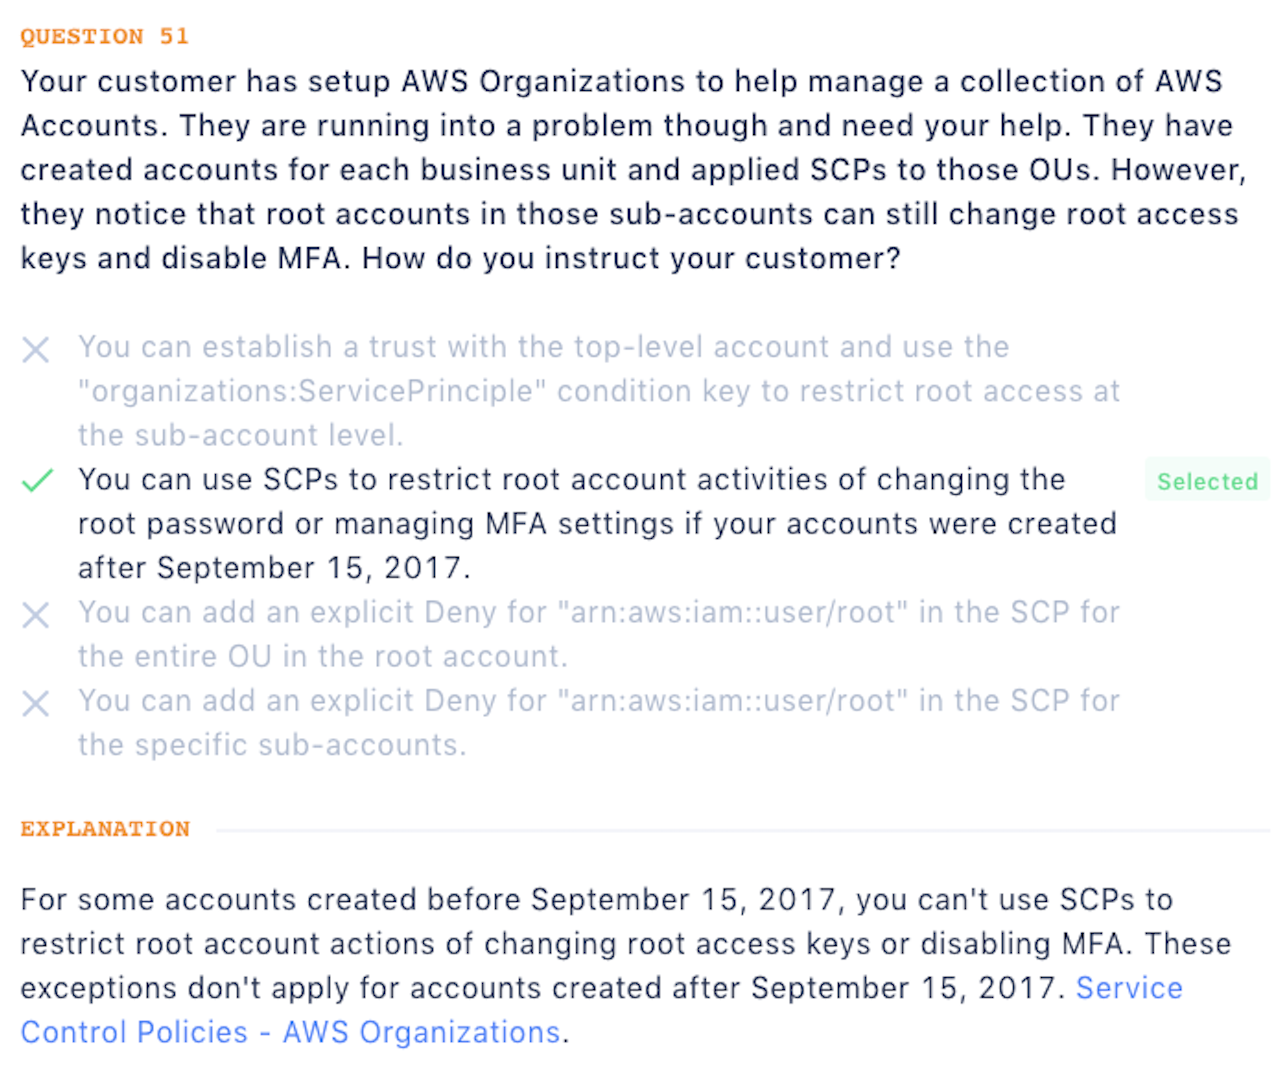Choose the explicit Deny for the entire OU answer
The height and width of the screenshot is (1076, 1278).
(598, 612)
